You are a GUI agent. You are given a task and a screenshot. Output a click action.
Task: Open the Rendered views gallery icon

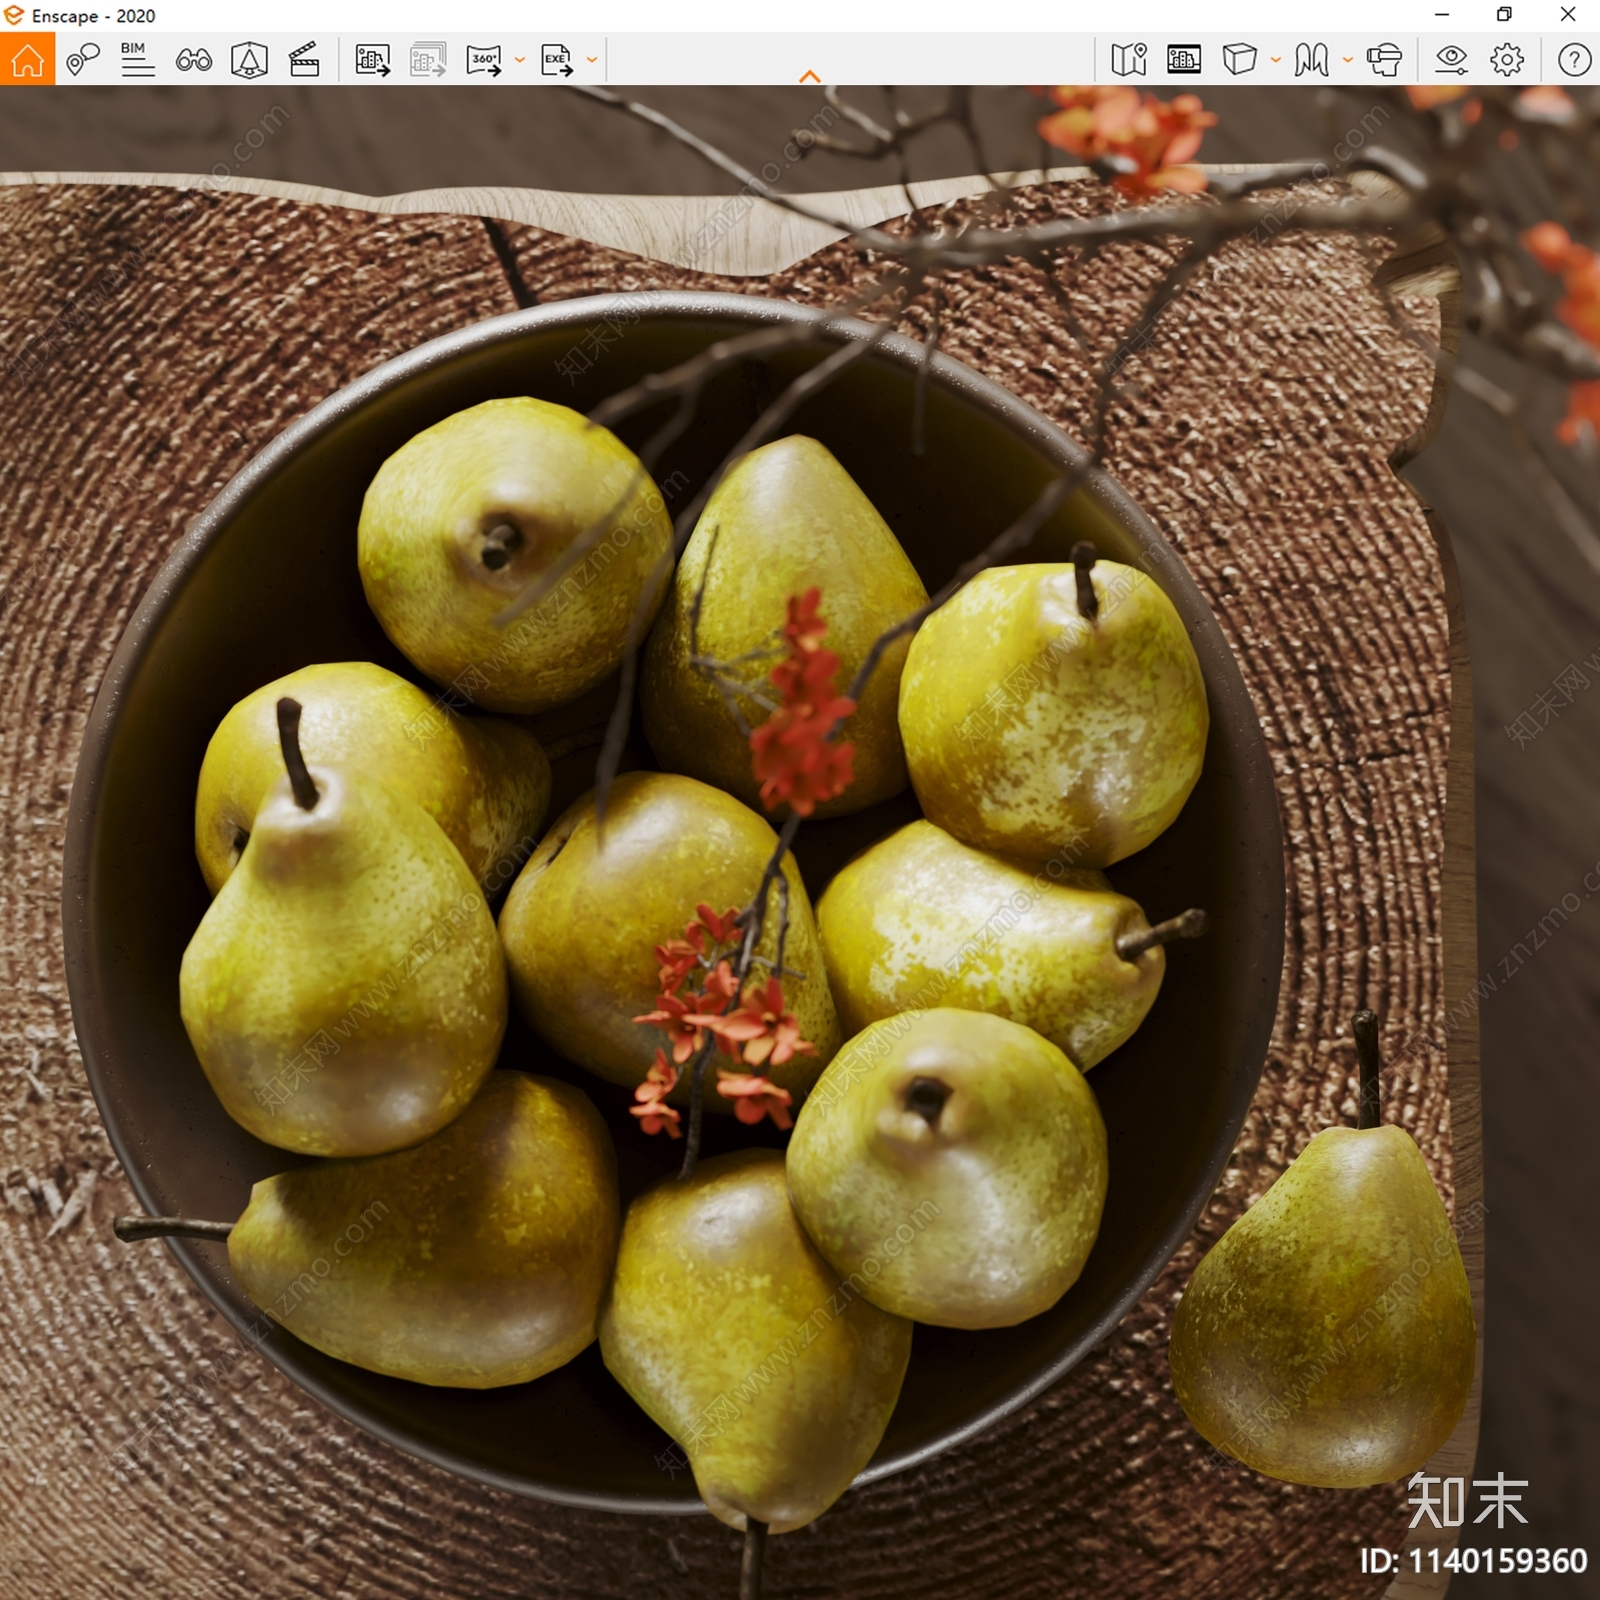click(1184, 59)
